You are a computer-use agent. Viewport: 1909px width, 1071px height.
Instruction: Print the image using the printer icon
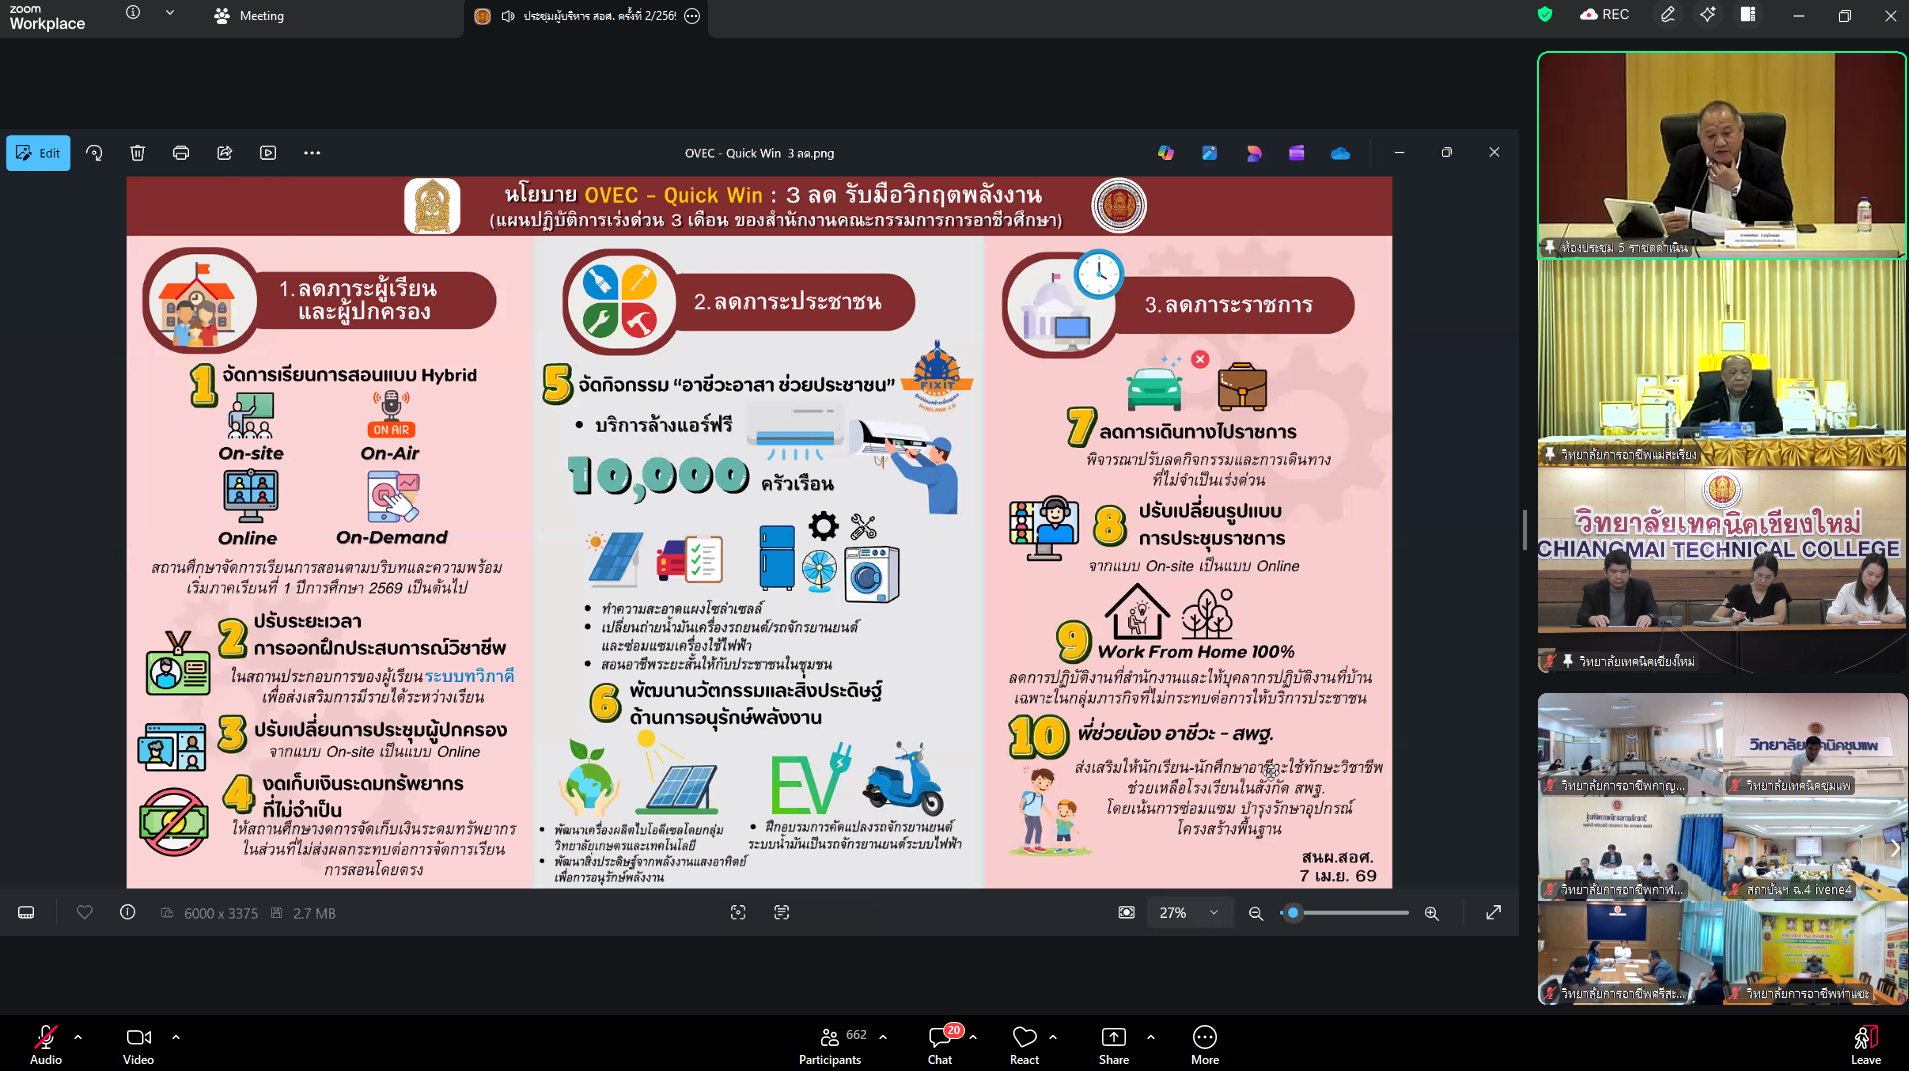(x=181, y=153)
